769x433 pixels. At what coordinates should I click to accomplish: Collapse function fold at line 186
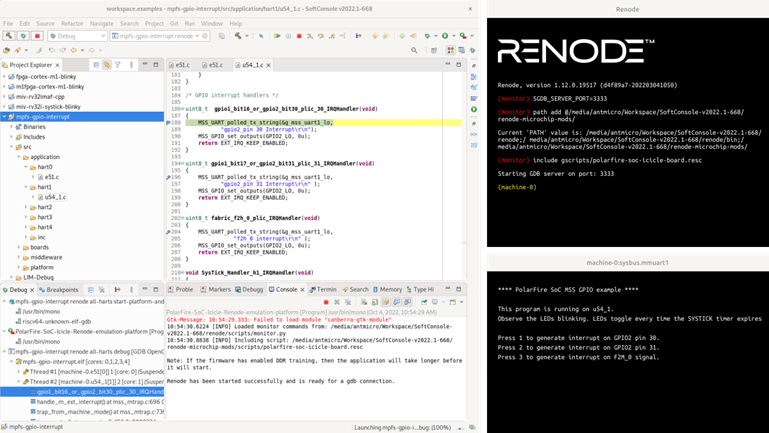click(x=182, y=109)
